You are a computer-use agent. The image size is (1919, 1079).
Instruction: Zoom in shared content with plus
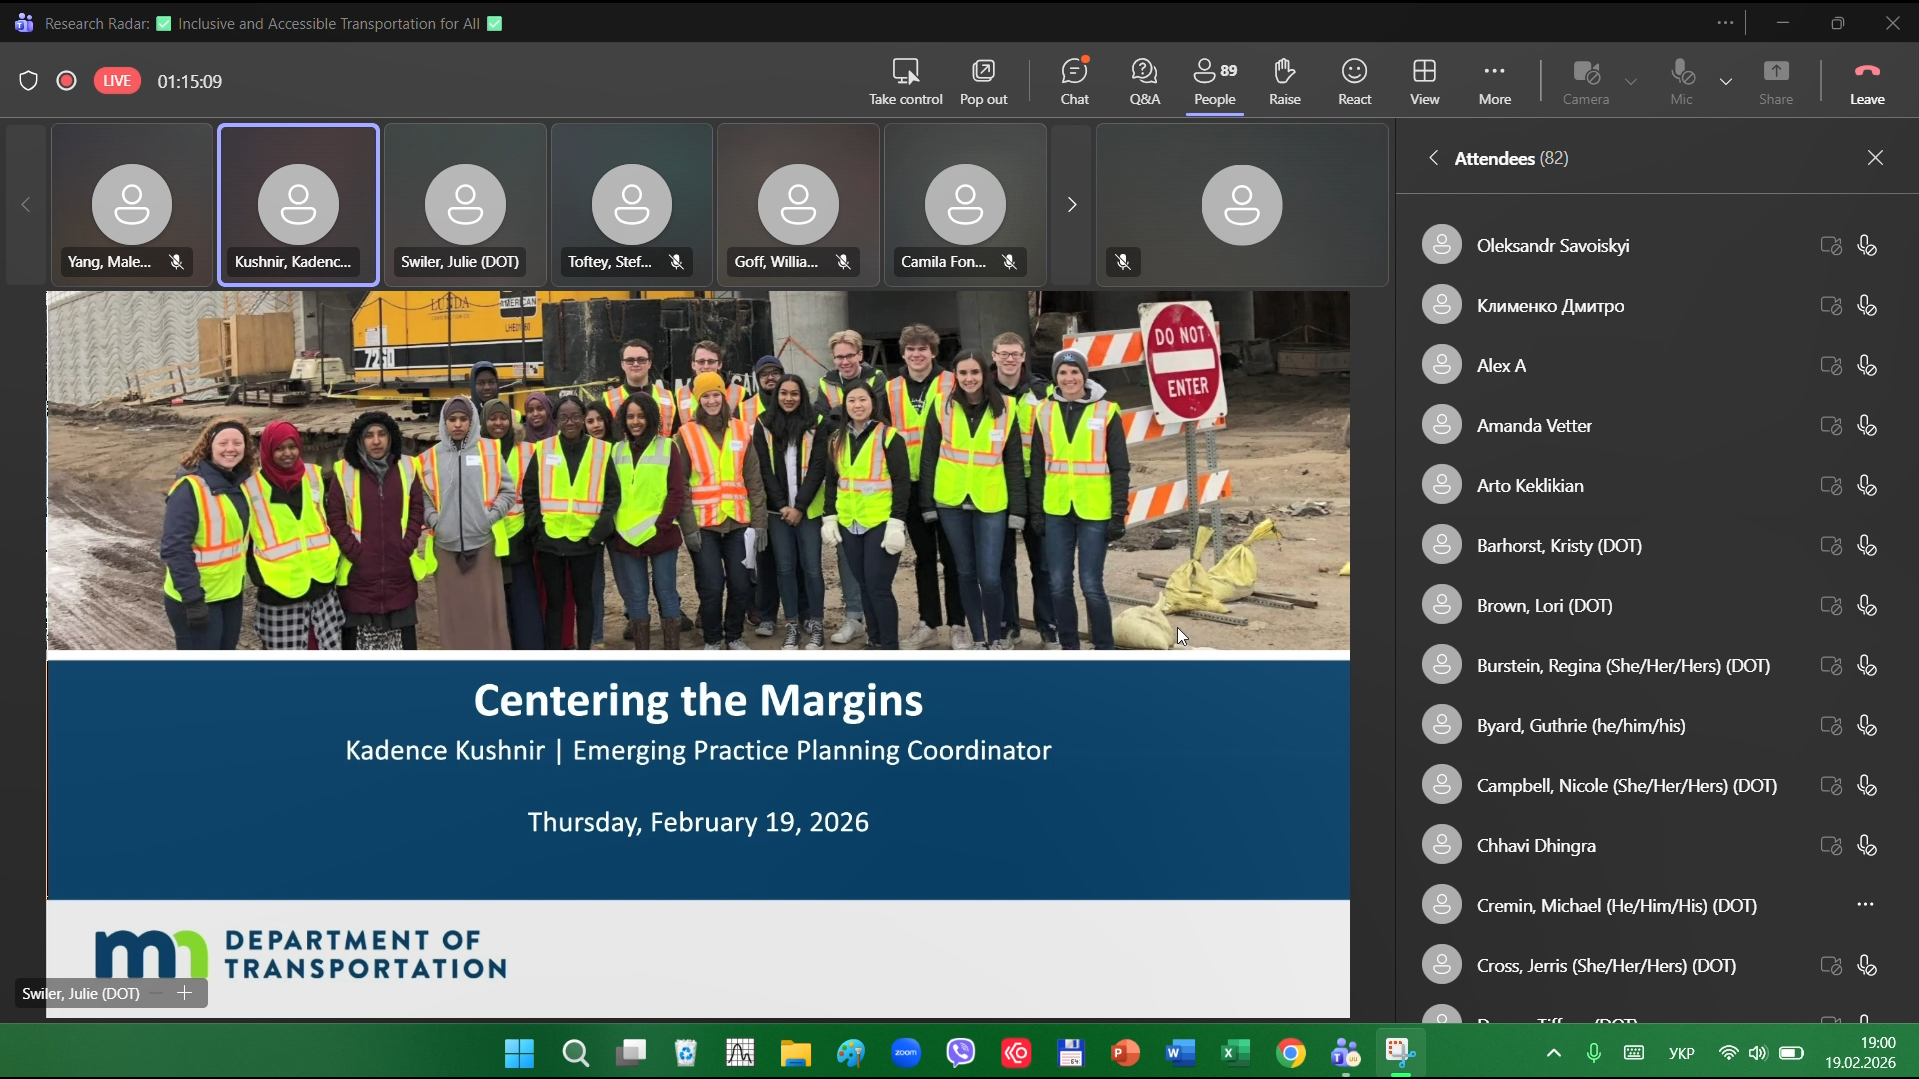(x=184, y=993)
